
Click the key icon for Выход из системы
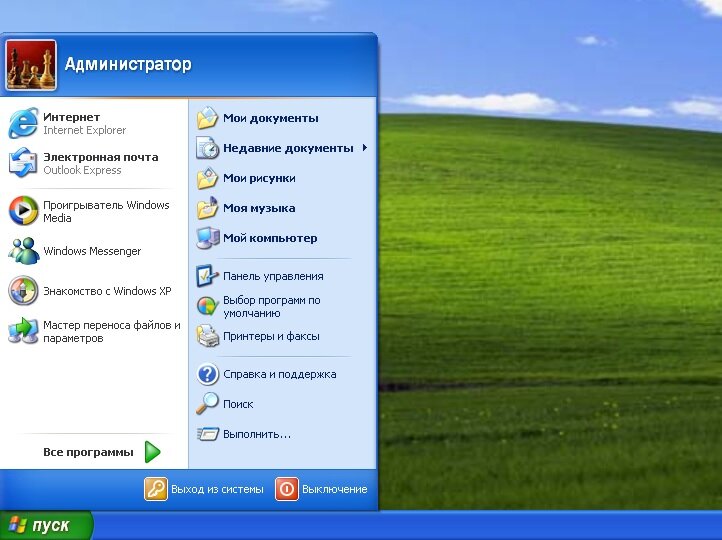click(x=156, y=489)
